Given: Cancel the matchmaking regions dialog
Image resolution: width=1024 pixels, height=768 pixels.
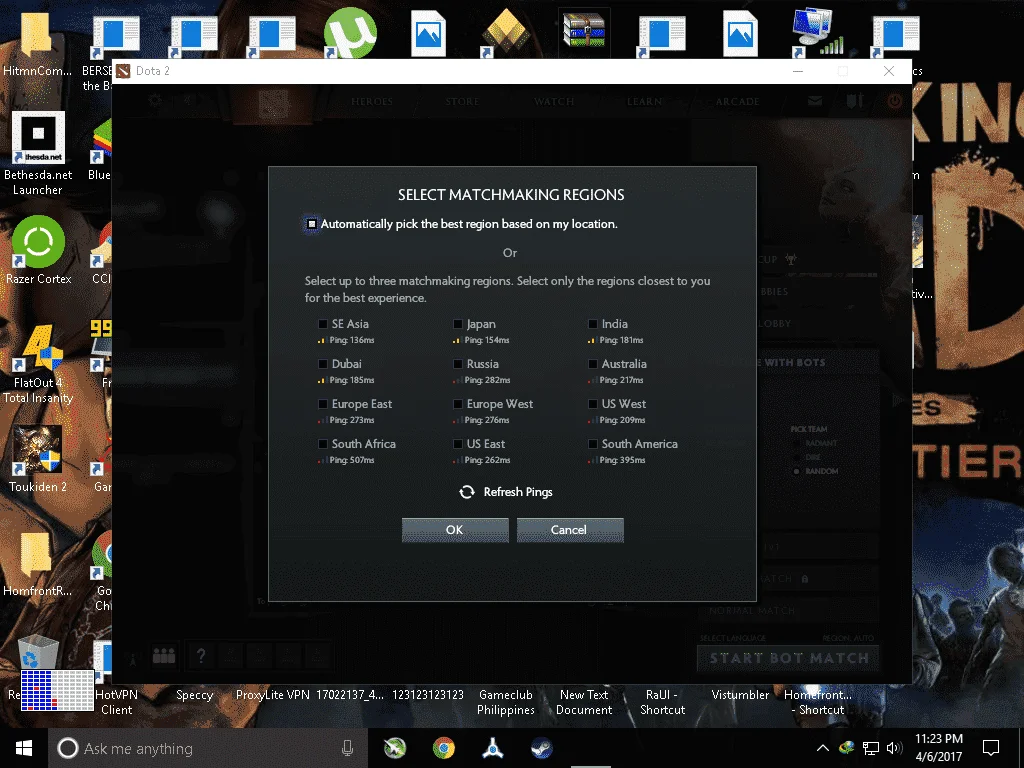Looking at the screenshot, I should pos(570,530).
